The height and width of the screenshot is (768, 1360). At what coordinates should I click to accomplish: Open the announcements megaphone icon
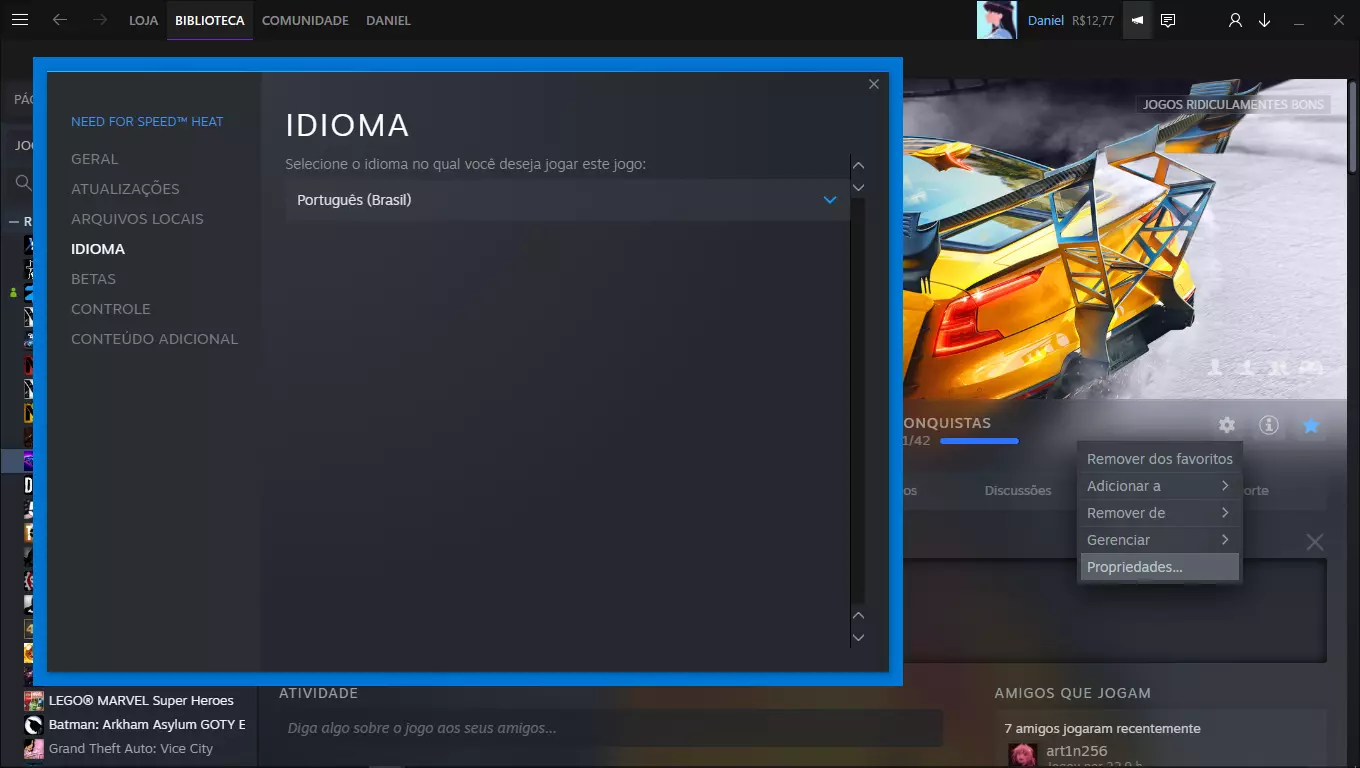click(1137, 20)
